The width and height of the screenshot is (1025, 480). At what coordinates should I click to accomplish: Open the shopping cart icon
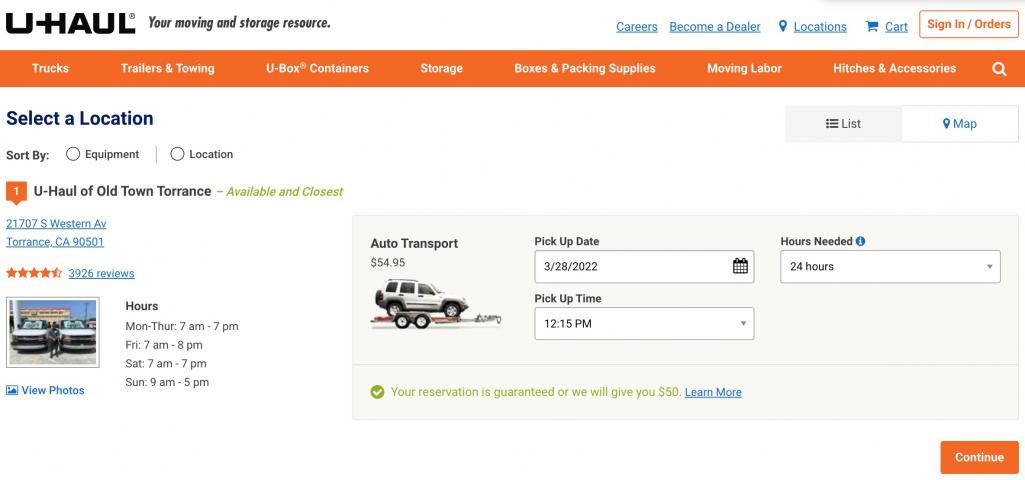(872, 27)
